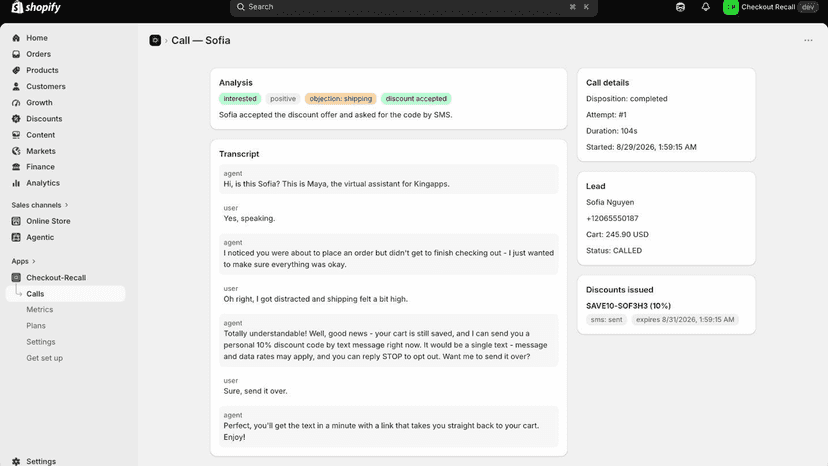Open Get set up page

tap(44, 358)
